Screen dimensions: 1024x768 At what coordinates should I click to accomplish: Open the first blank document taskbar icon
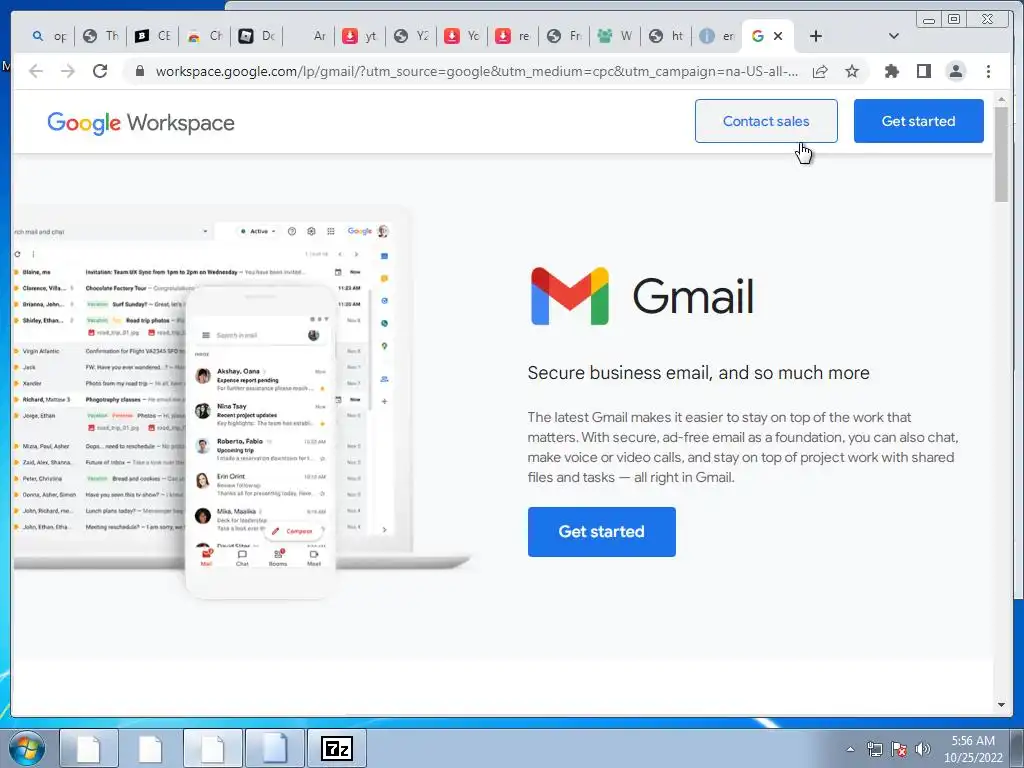(89, 748)
